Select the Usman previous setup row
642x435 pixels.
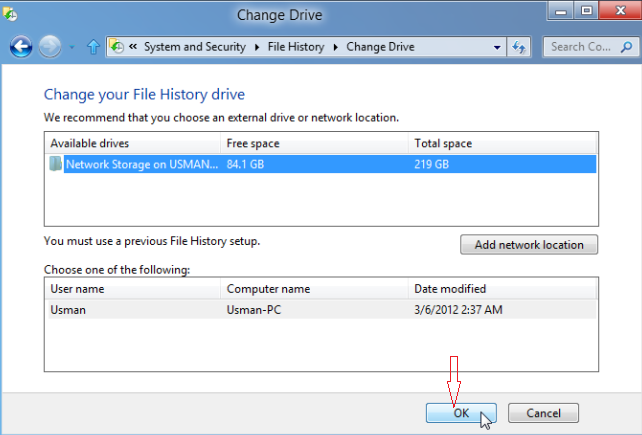pos(322,310)
